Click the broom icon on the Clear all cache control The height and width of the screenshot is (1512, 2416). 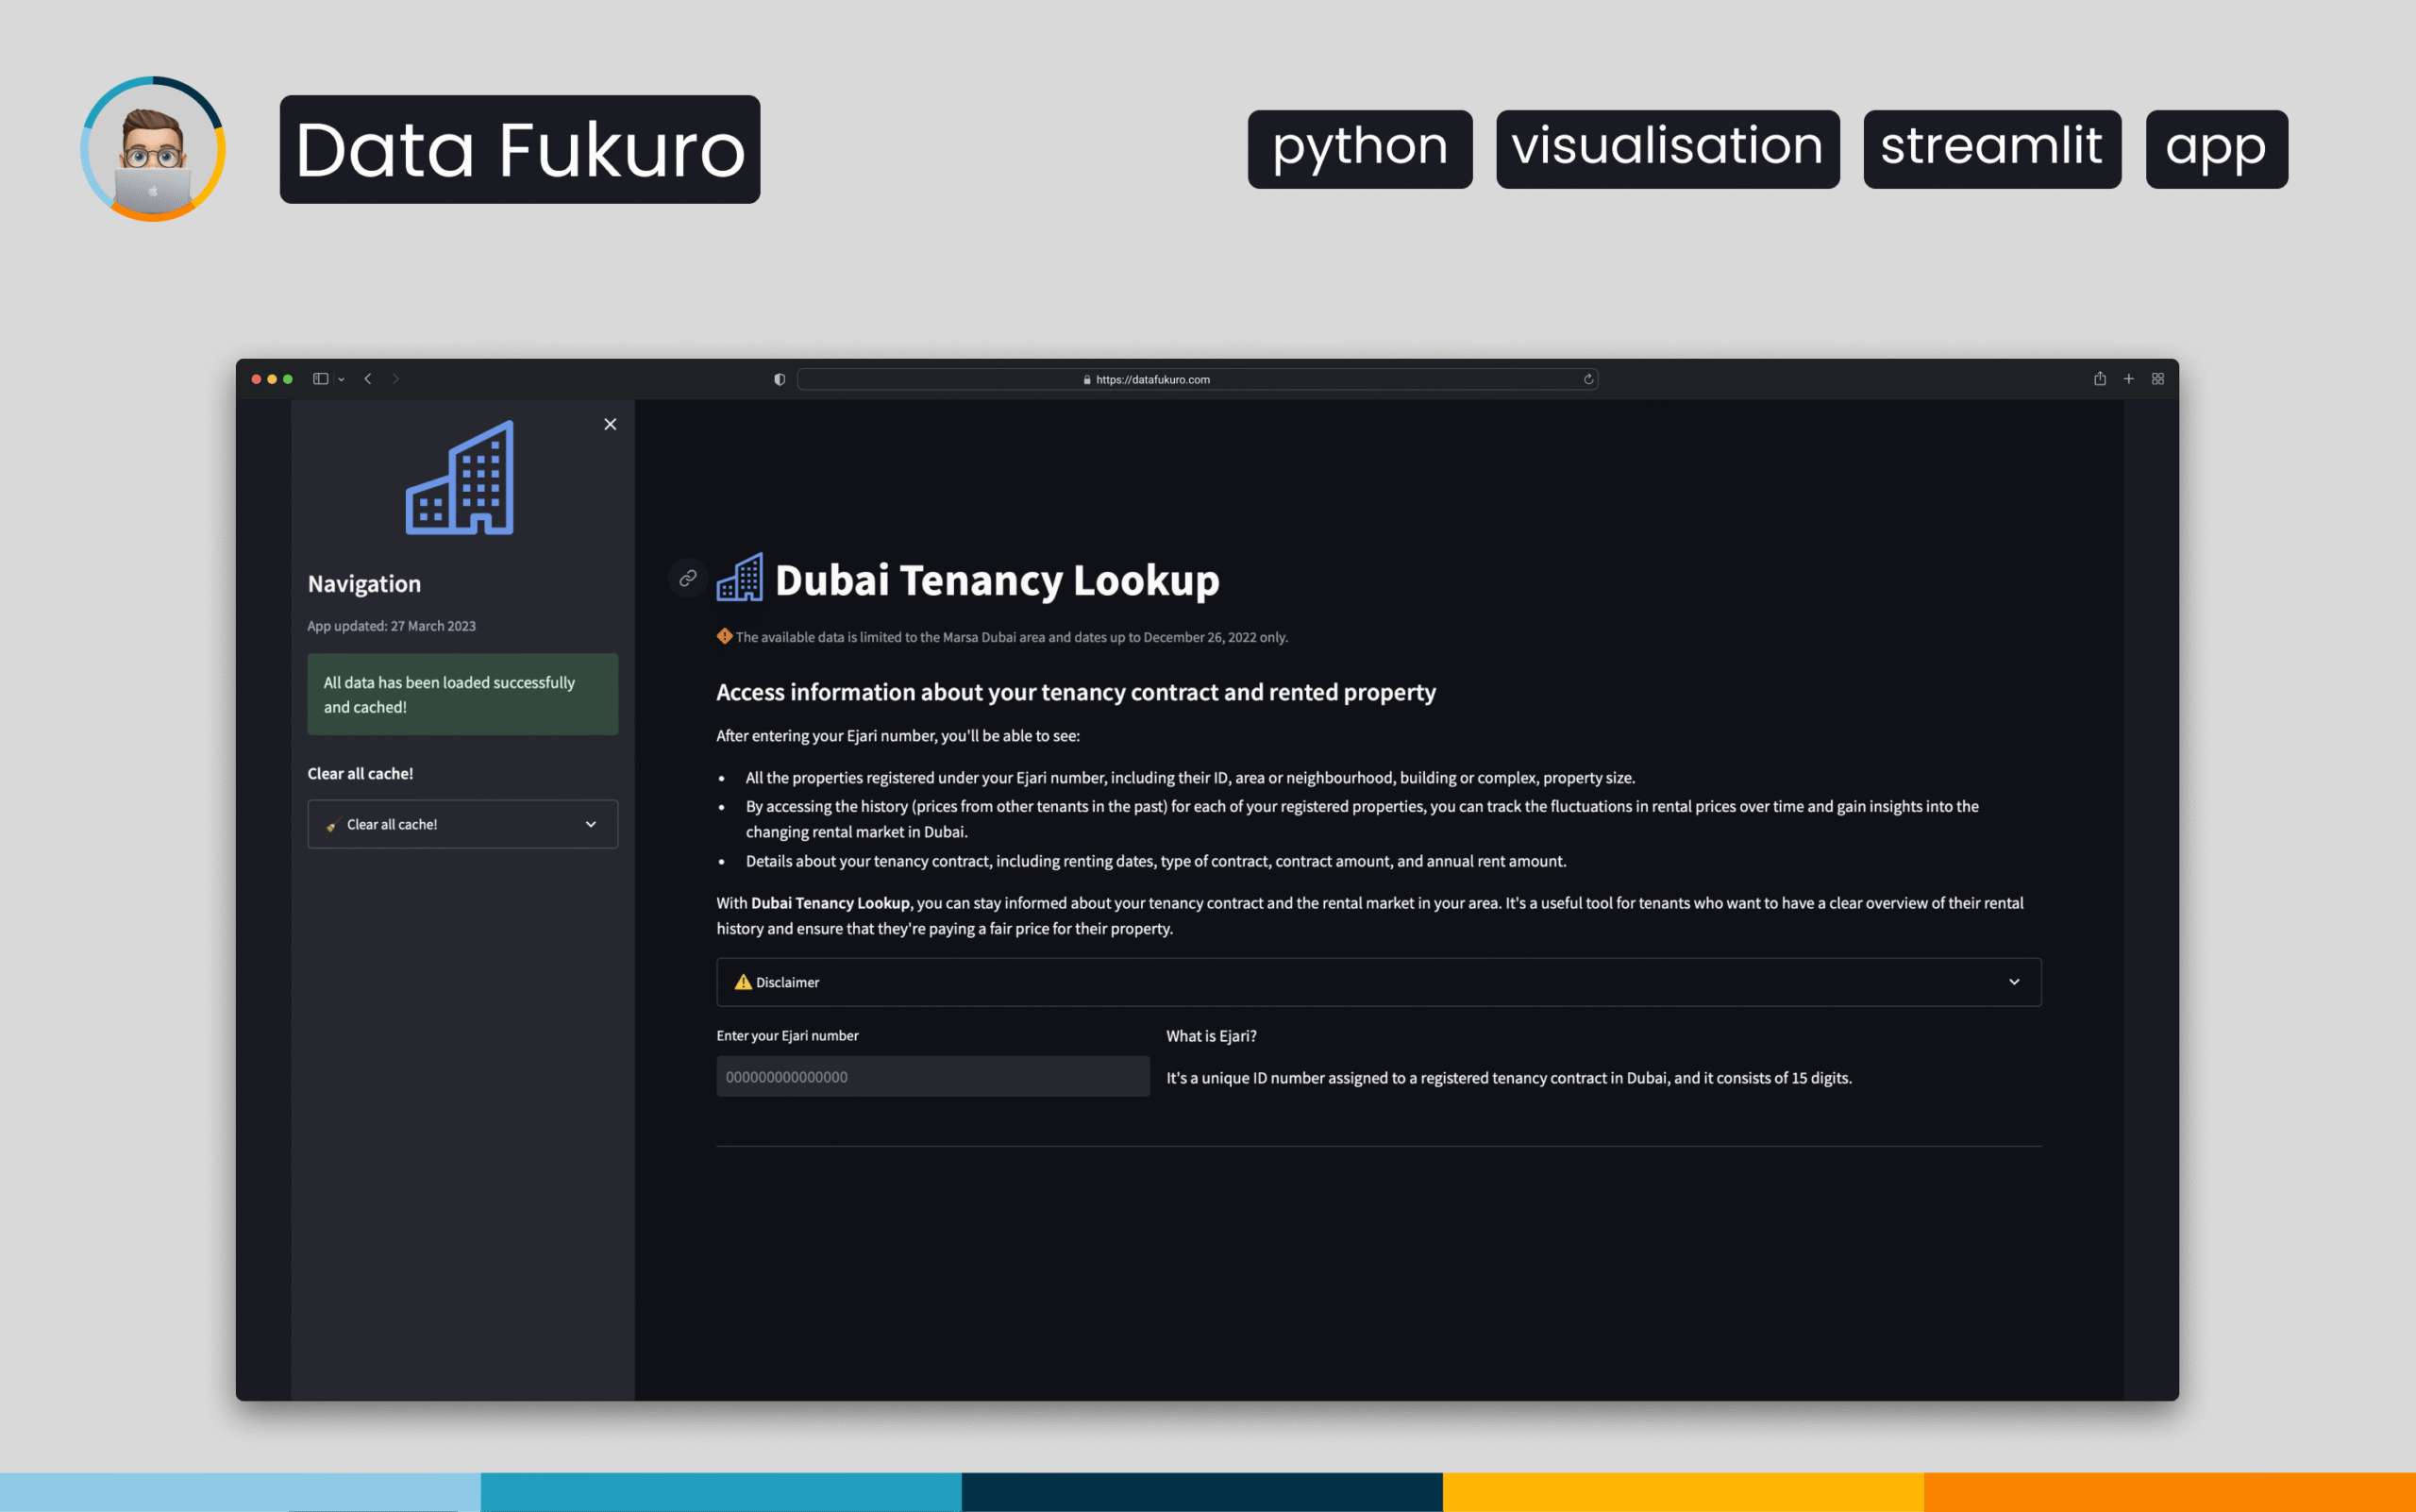point(333,824)
